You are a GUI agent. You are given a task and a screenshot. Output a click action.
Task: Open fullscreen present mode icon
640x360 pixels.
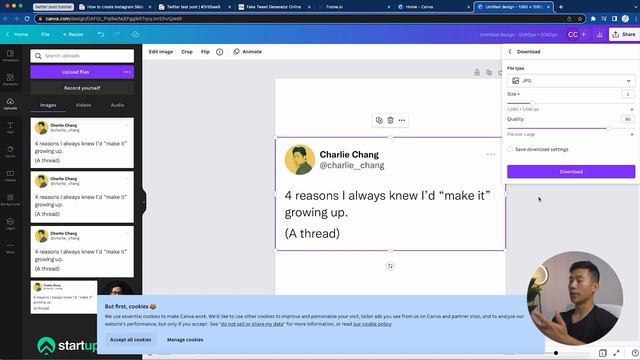click(616, 353)
